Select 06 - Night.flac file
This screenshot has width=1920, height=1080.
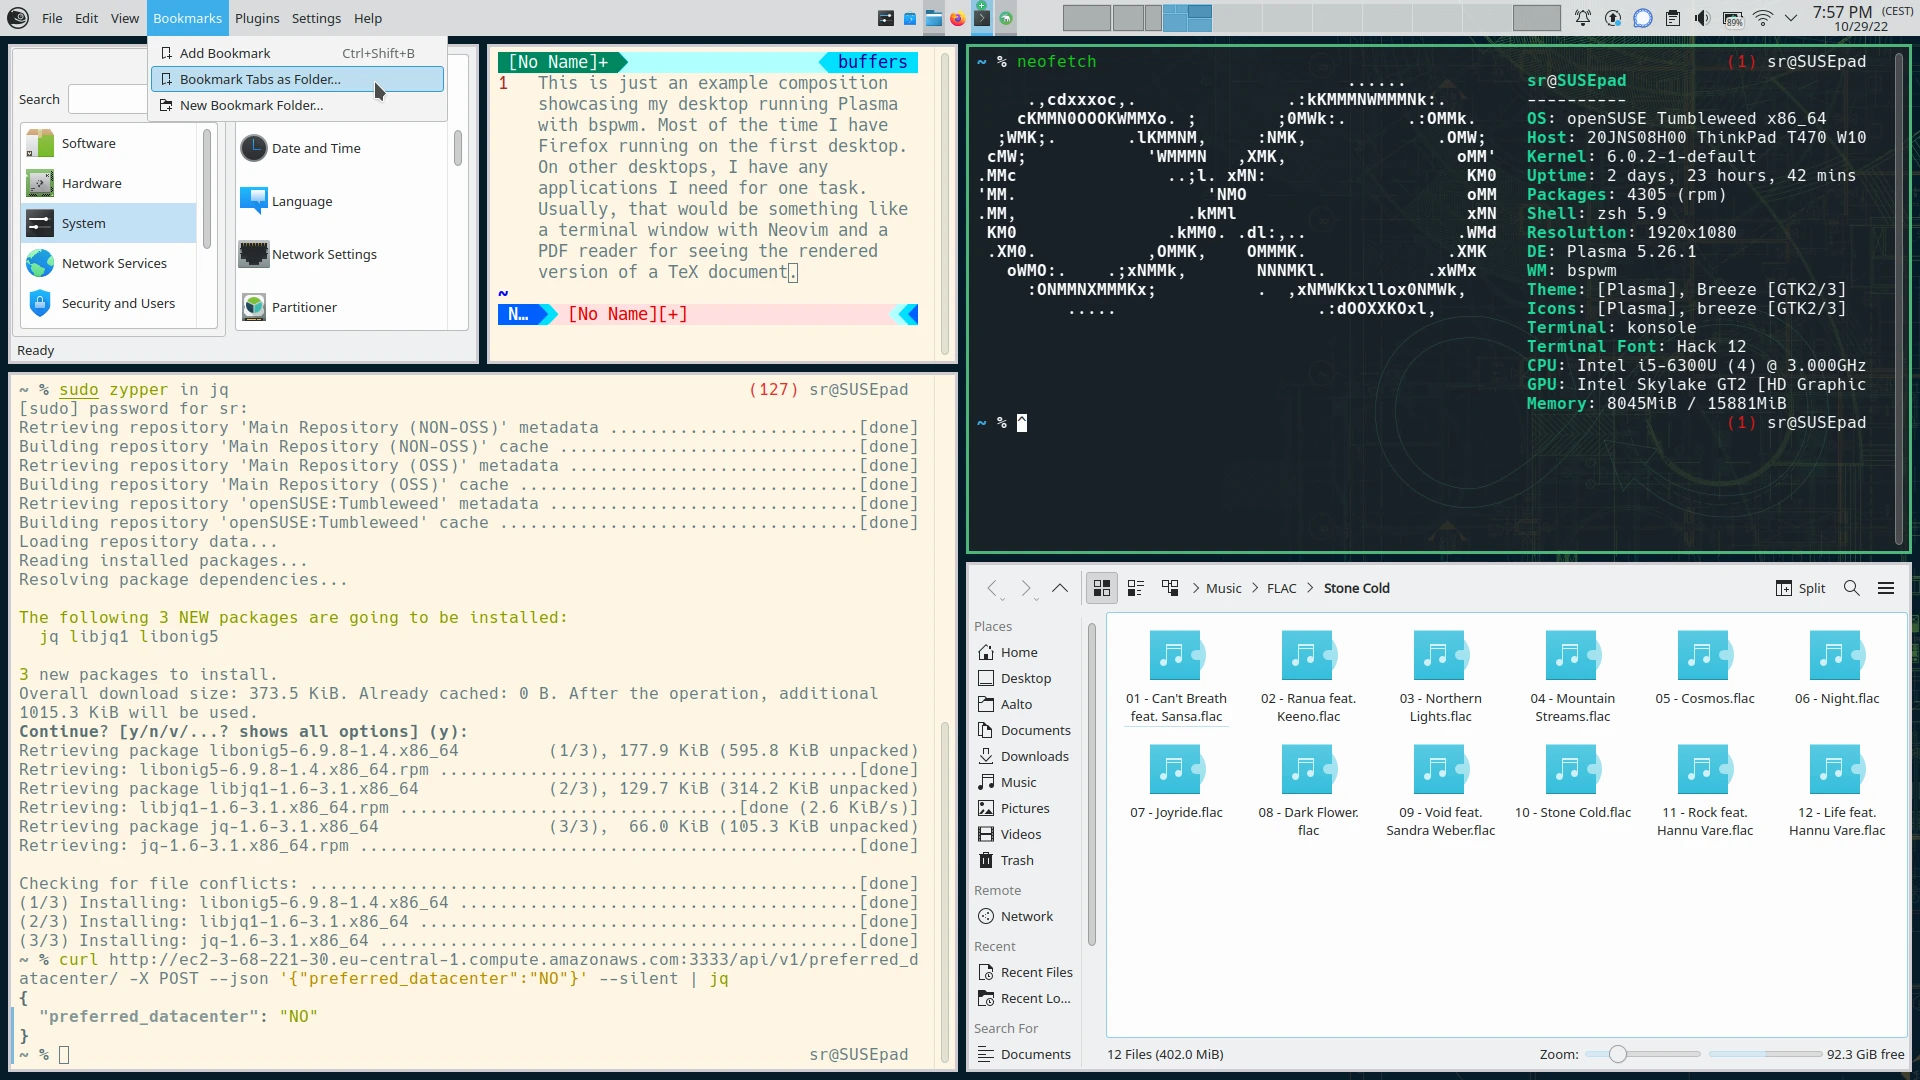pos(1836,667)
